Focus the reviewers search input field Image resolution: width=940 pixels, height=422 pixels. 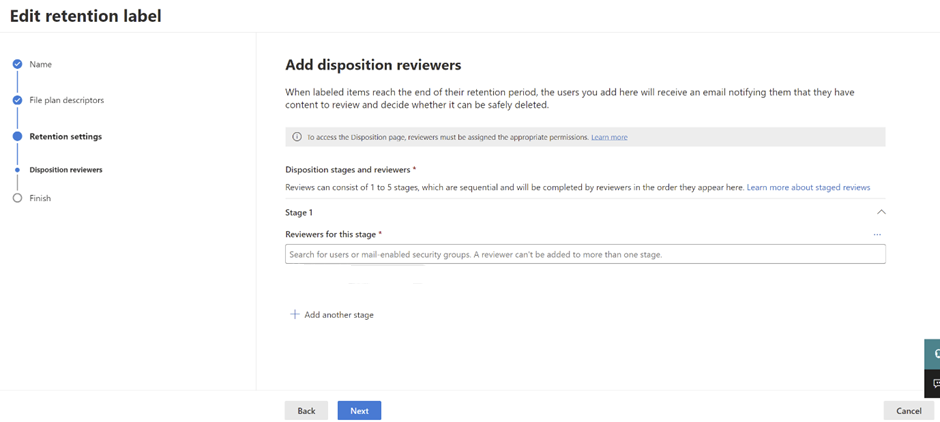point(585,255)
